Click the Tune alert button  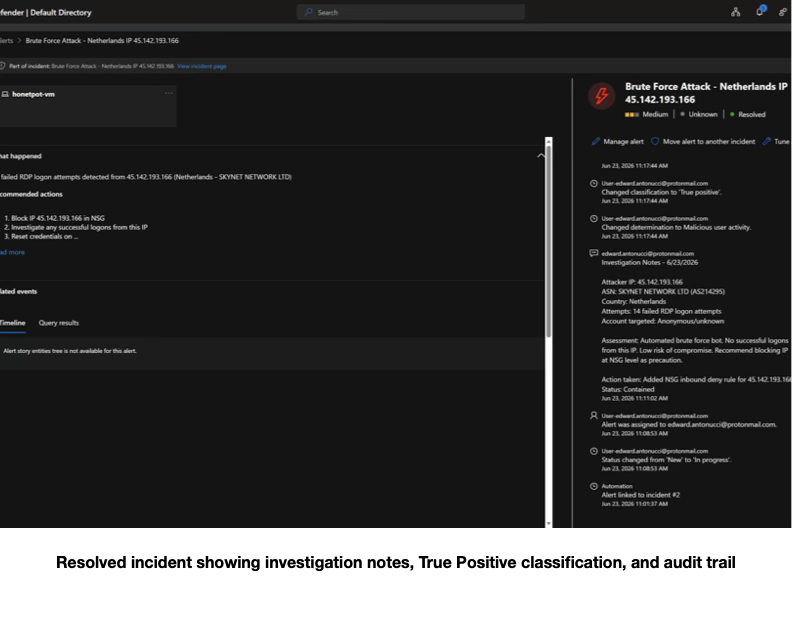click(x=776, y=141)
